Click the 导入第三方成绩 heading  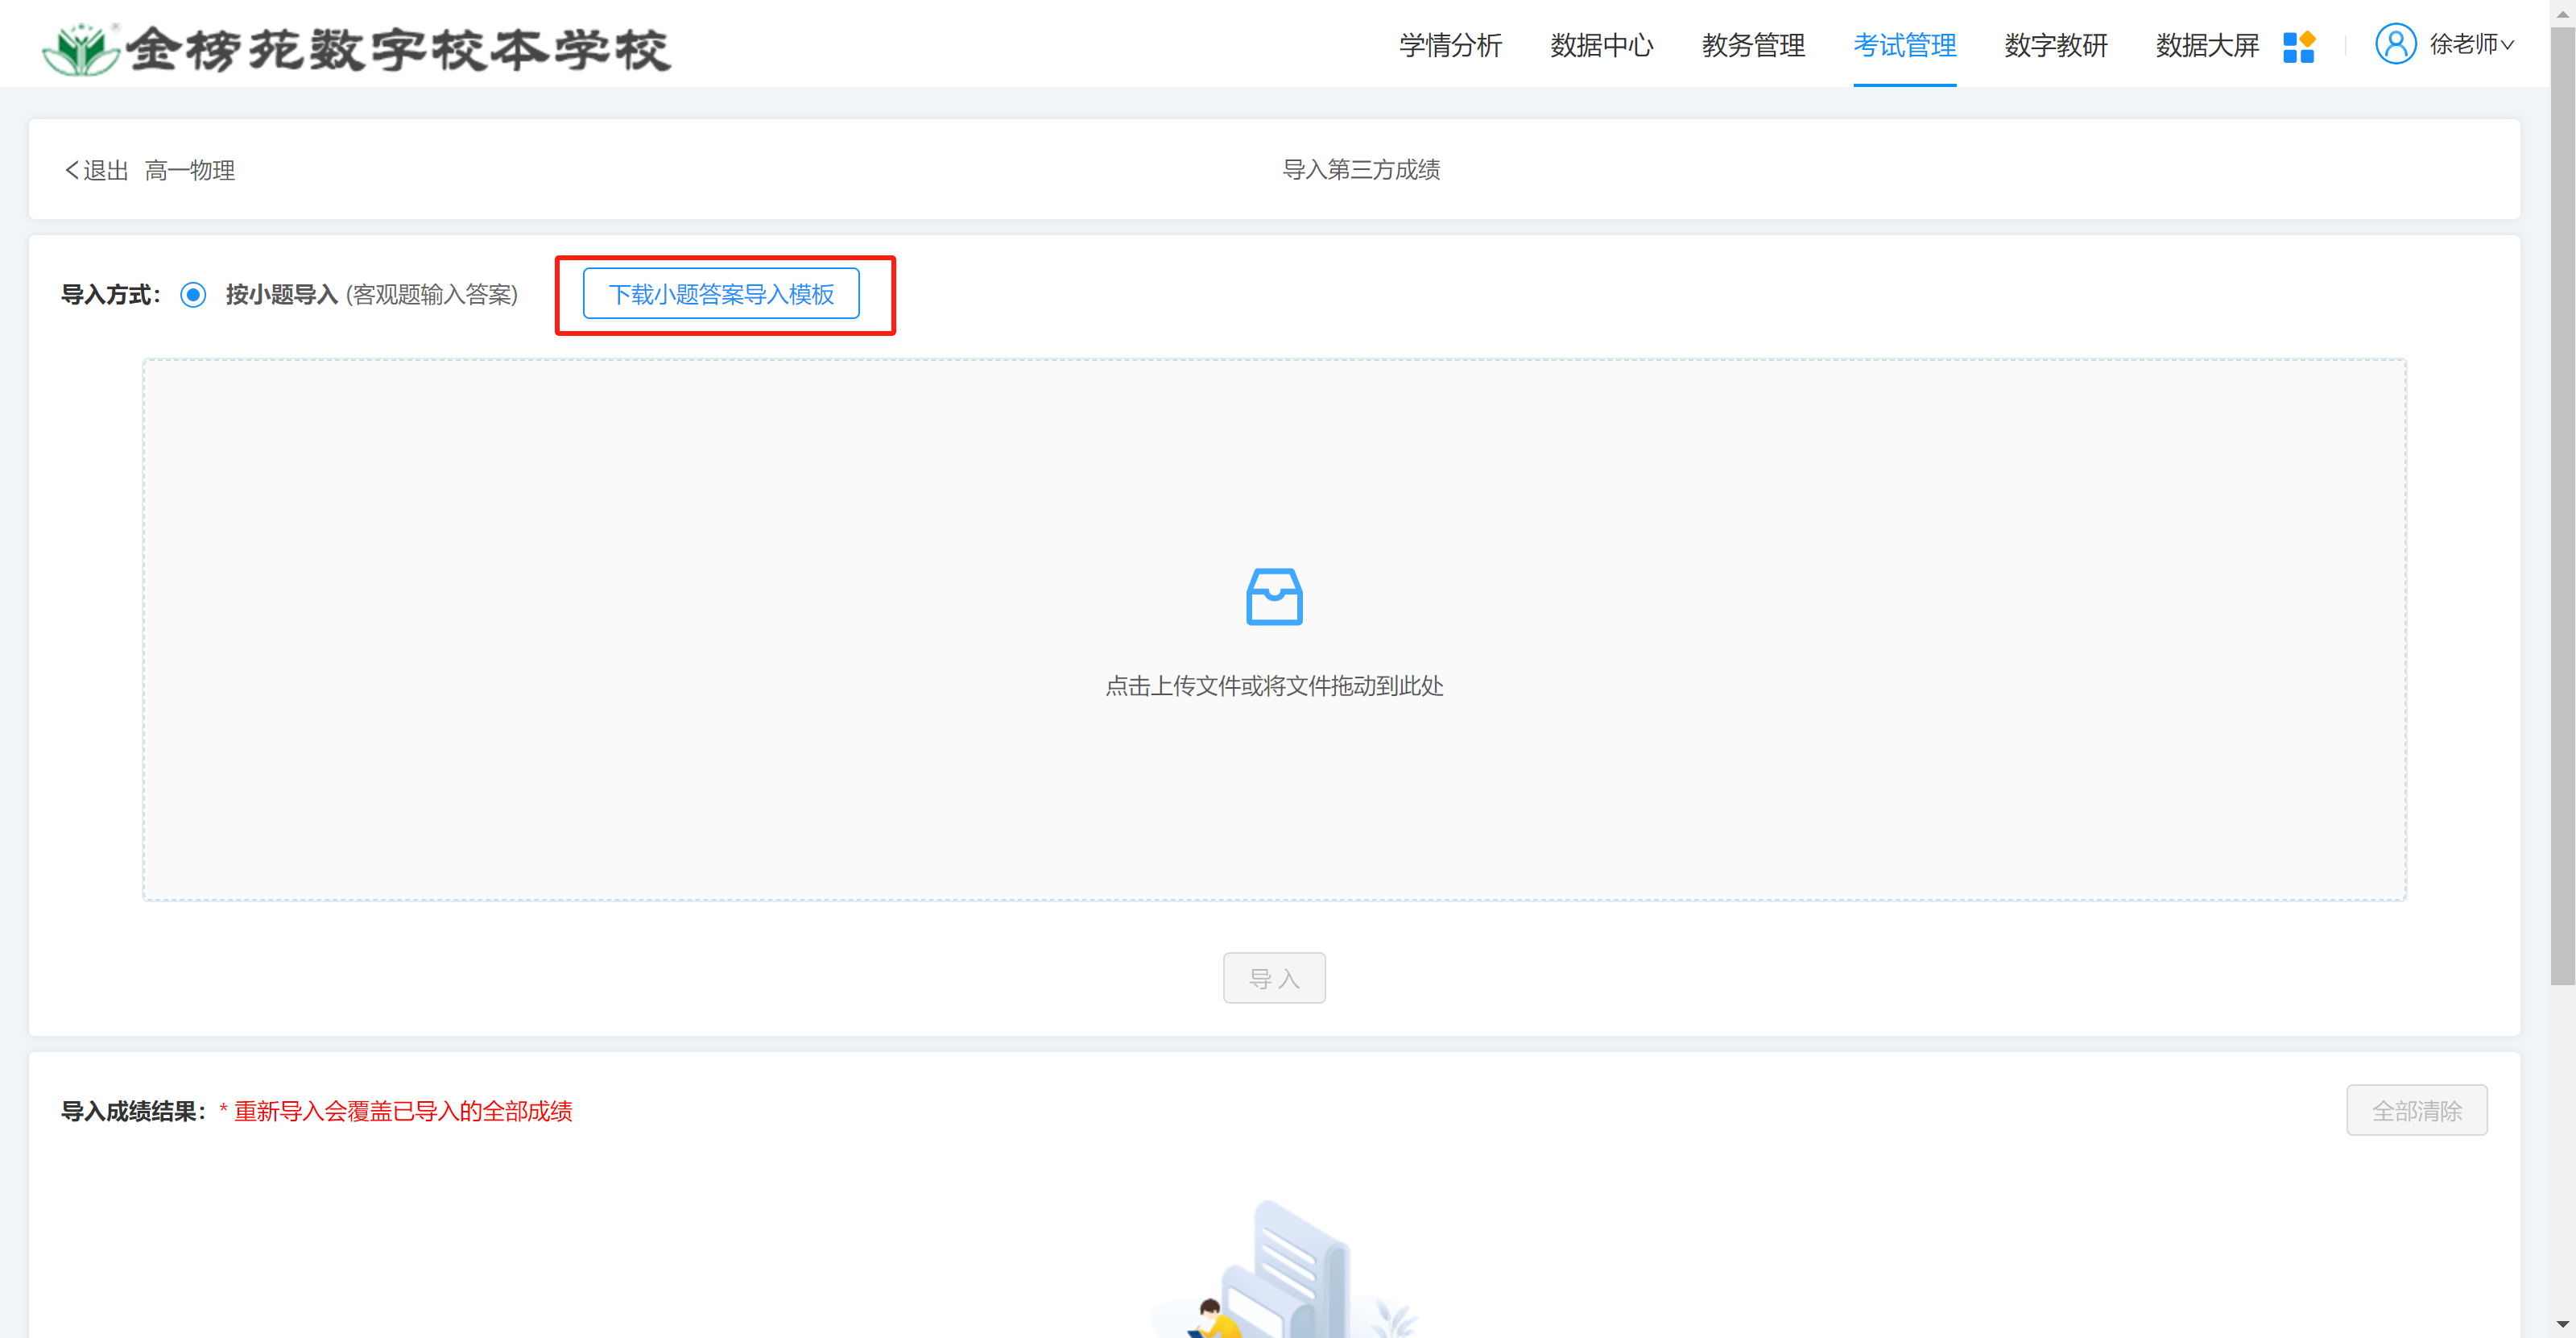[1361, 170]
